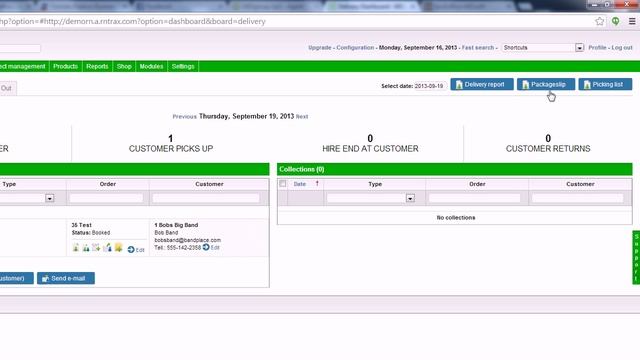Viewport: 640px width, 360px height.
Task: Go to Previous day link
Action: pyautogui.click(x=184, y=117)
